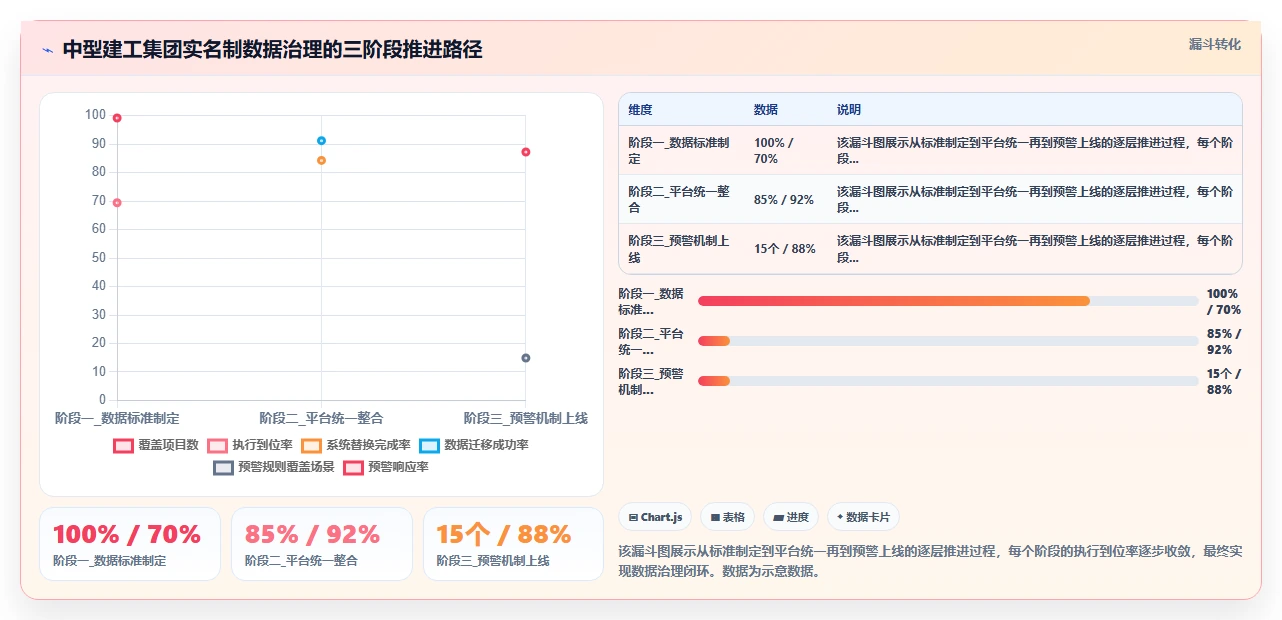This screenshot has width=1282, height=620.
Task: Click the lightning icon beside the title
Action: point(47,50)
